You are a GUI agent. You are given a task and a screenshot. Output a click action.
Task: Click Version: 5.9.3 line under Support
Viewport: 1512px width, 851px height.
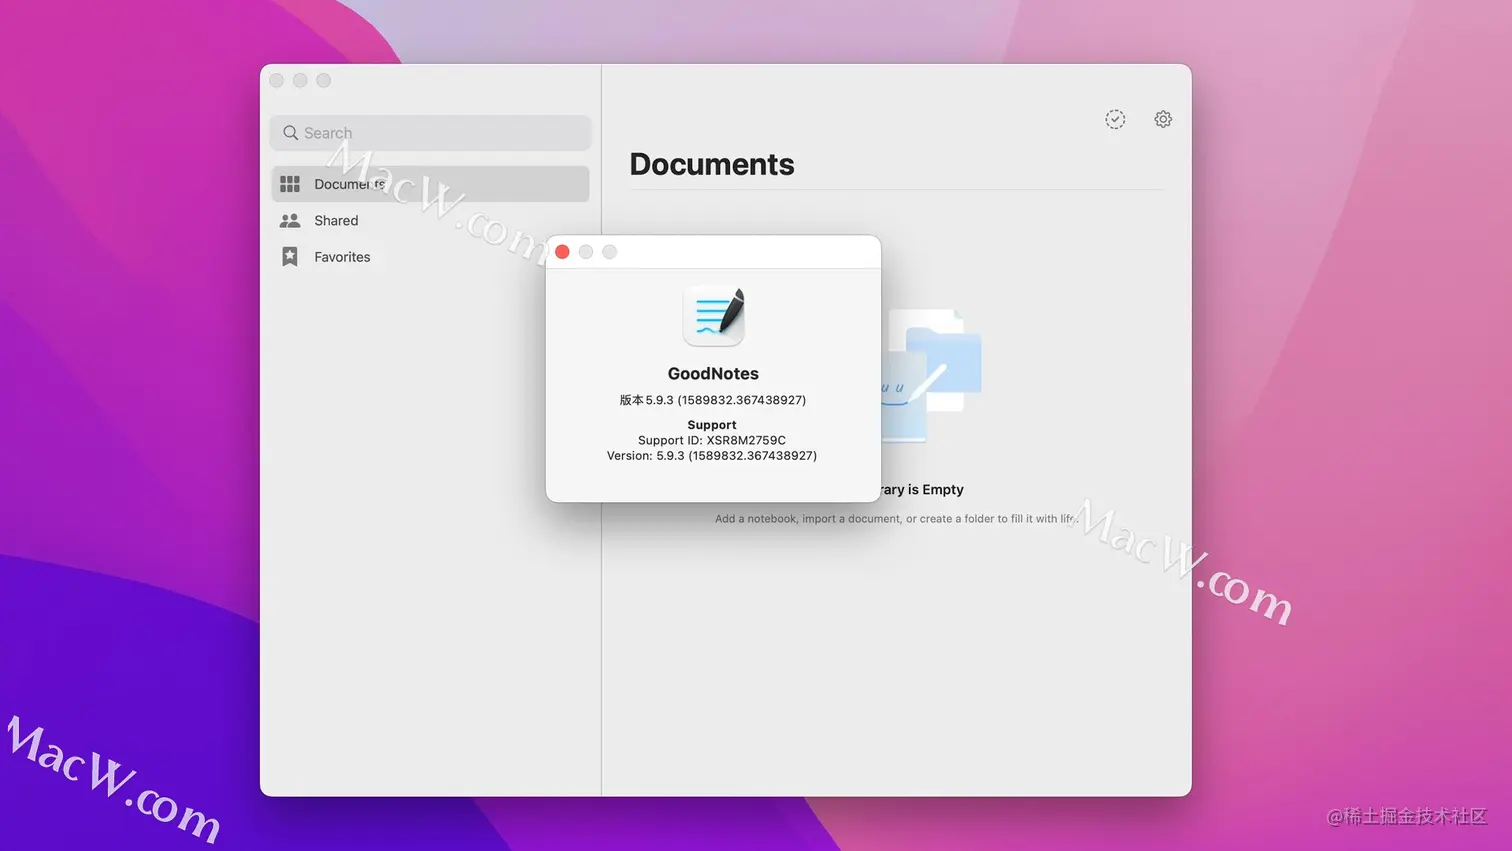point(712,455)
